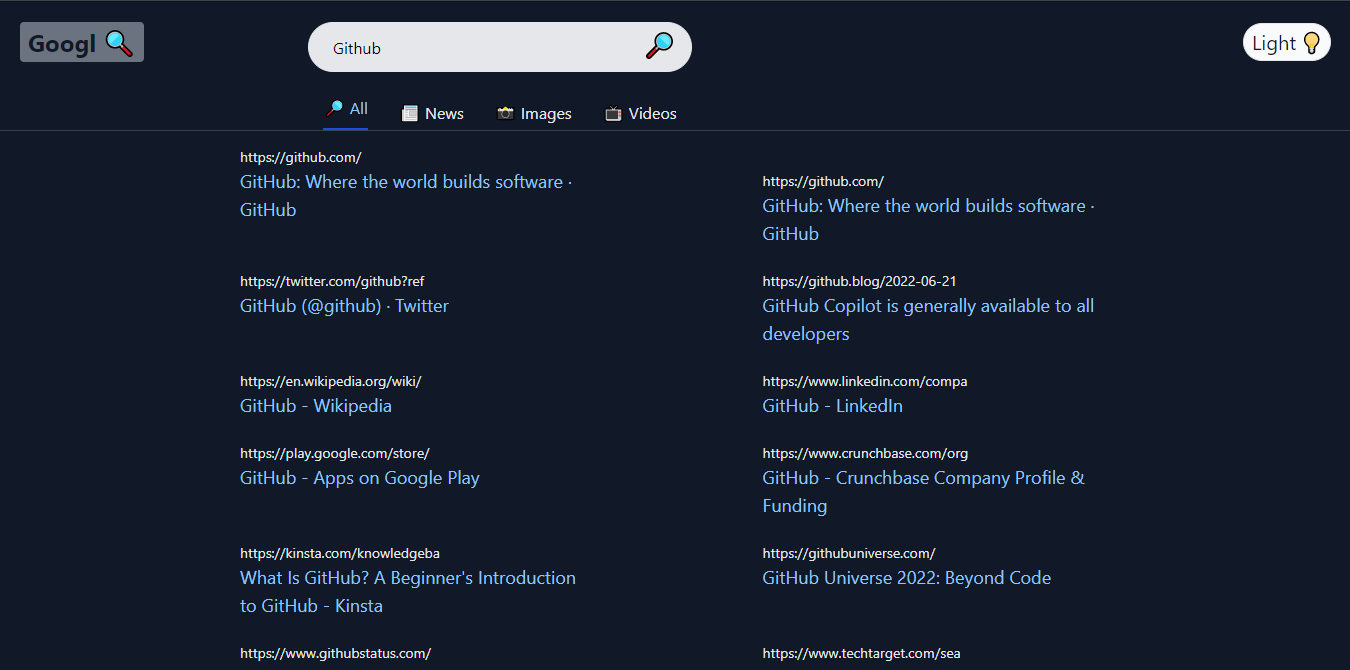Select the All tab
This screenshot has width=1350, height=670.
pyautogui.click(x=346, y=110)
